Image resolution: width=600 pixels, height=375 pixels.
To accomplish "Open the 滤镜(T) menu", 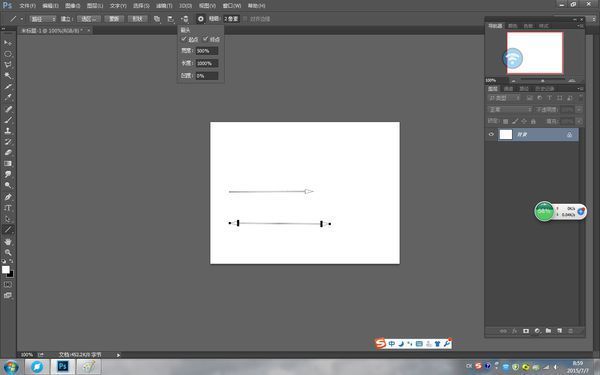I will coord(164,6).
